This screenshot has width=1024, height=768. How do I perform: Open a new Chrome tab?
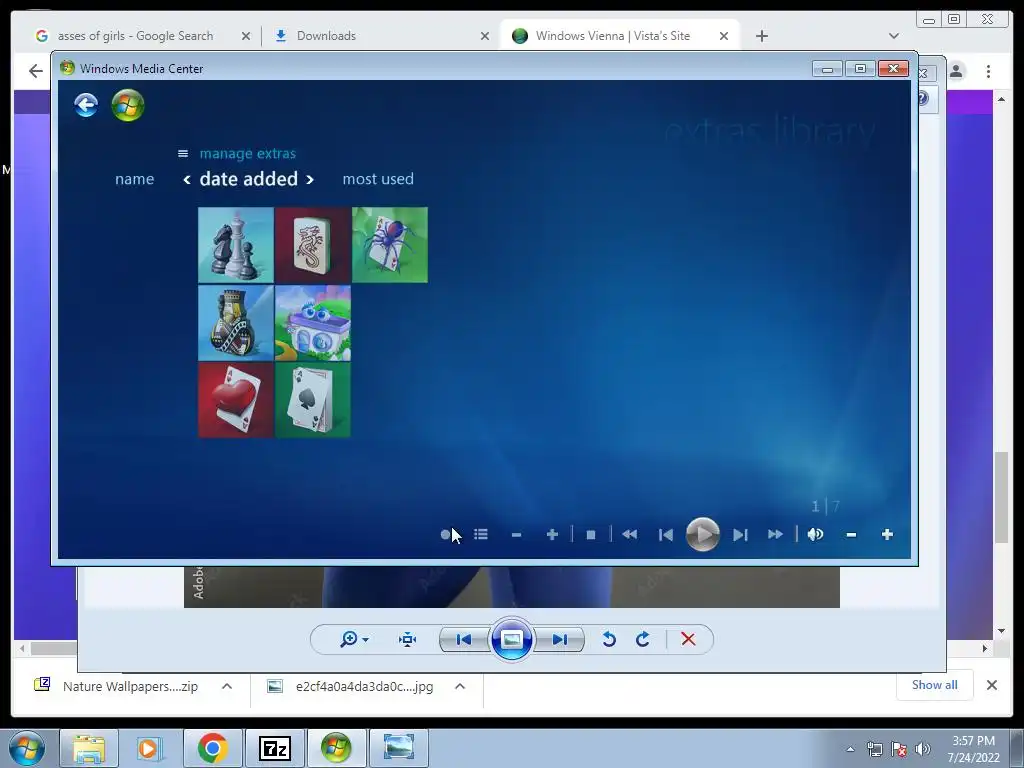coord(761,36)
